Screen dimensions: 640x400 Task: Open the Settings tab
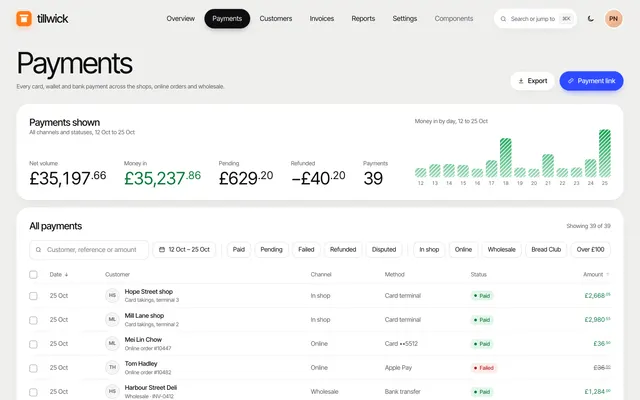[404, 19]
